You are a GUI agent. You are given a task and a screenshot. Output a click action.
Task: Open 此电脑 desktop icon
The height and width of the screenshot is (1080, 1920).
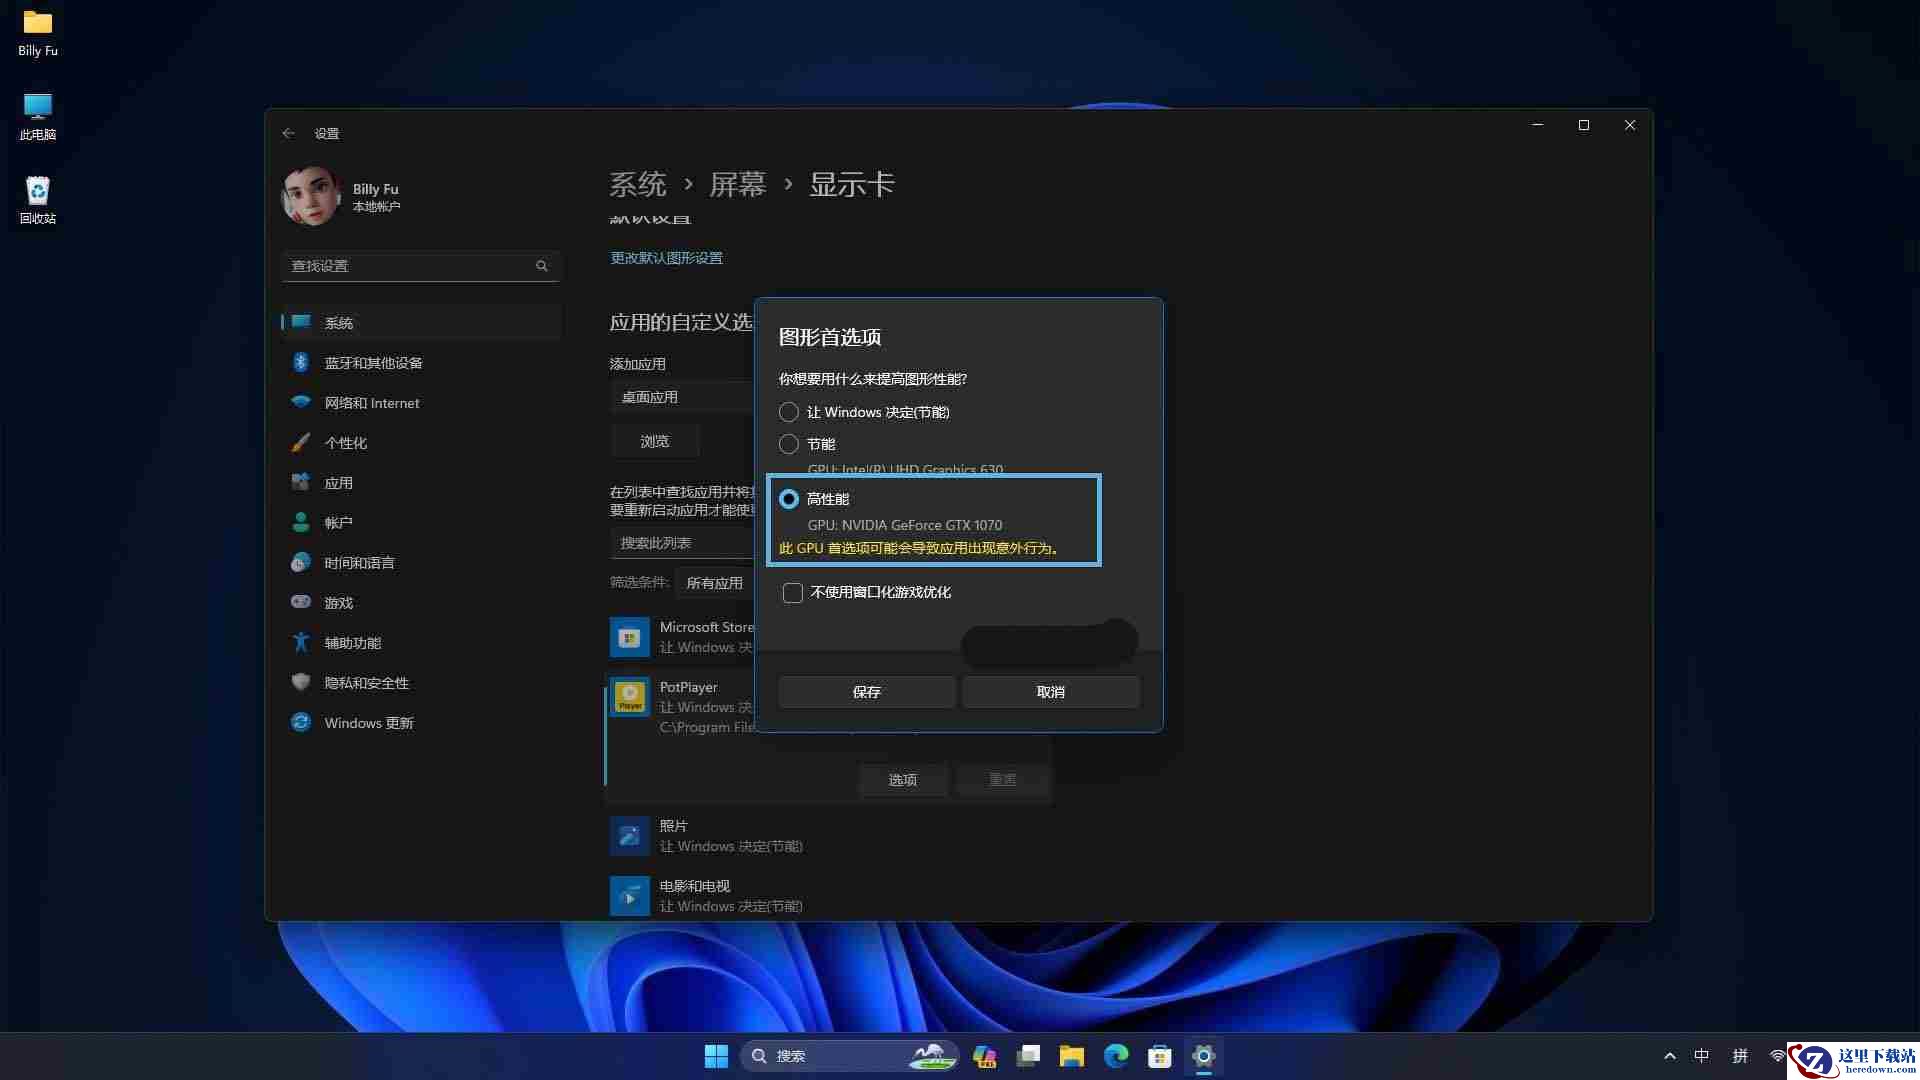point(38,117)
